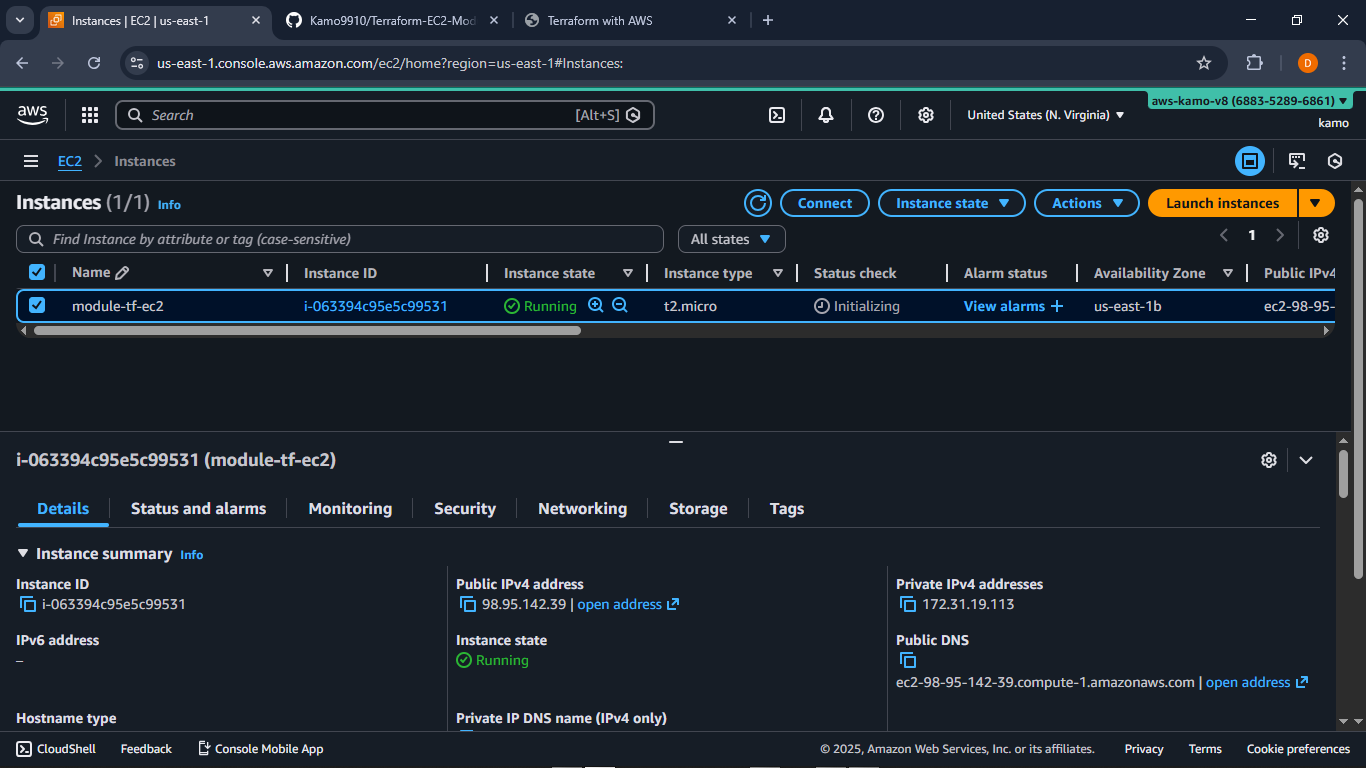
Task: Open the notifications bell
Action: click(x=826, y=115)
